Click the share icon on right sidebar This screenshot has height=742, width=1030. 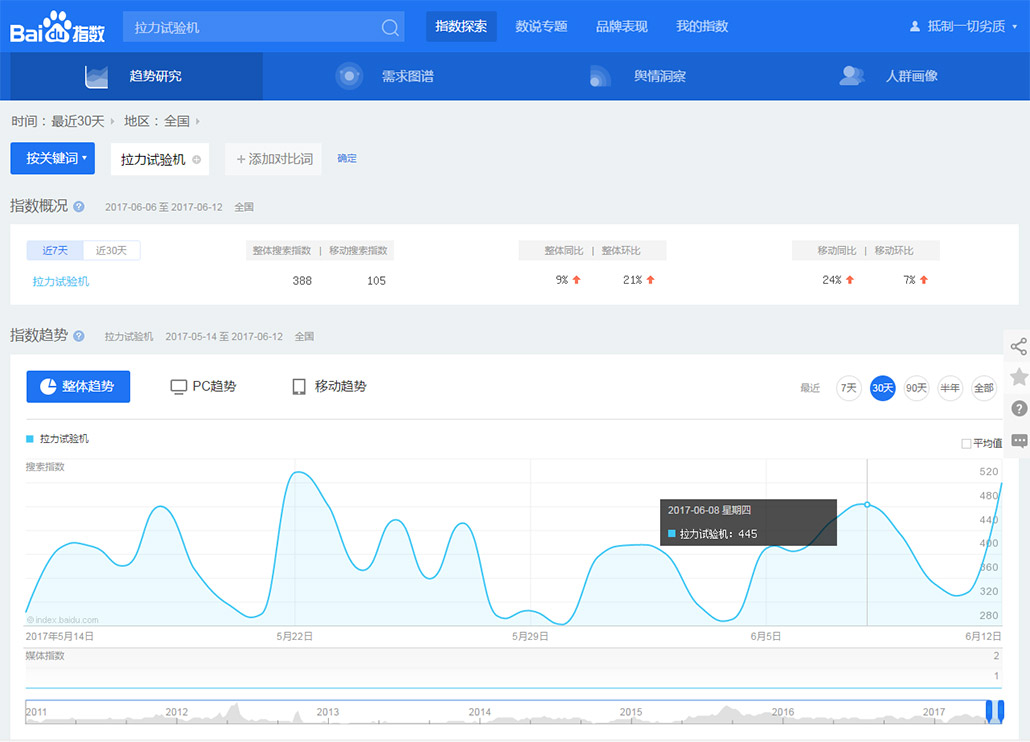click(x=1018, y=347)
